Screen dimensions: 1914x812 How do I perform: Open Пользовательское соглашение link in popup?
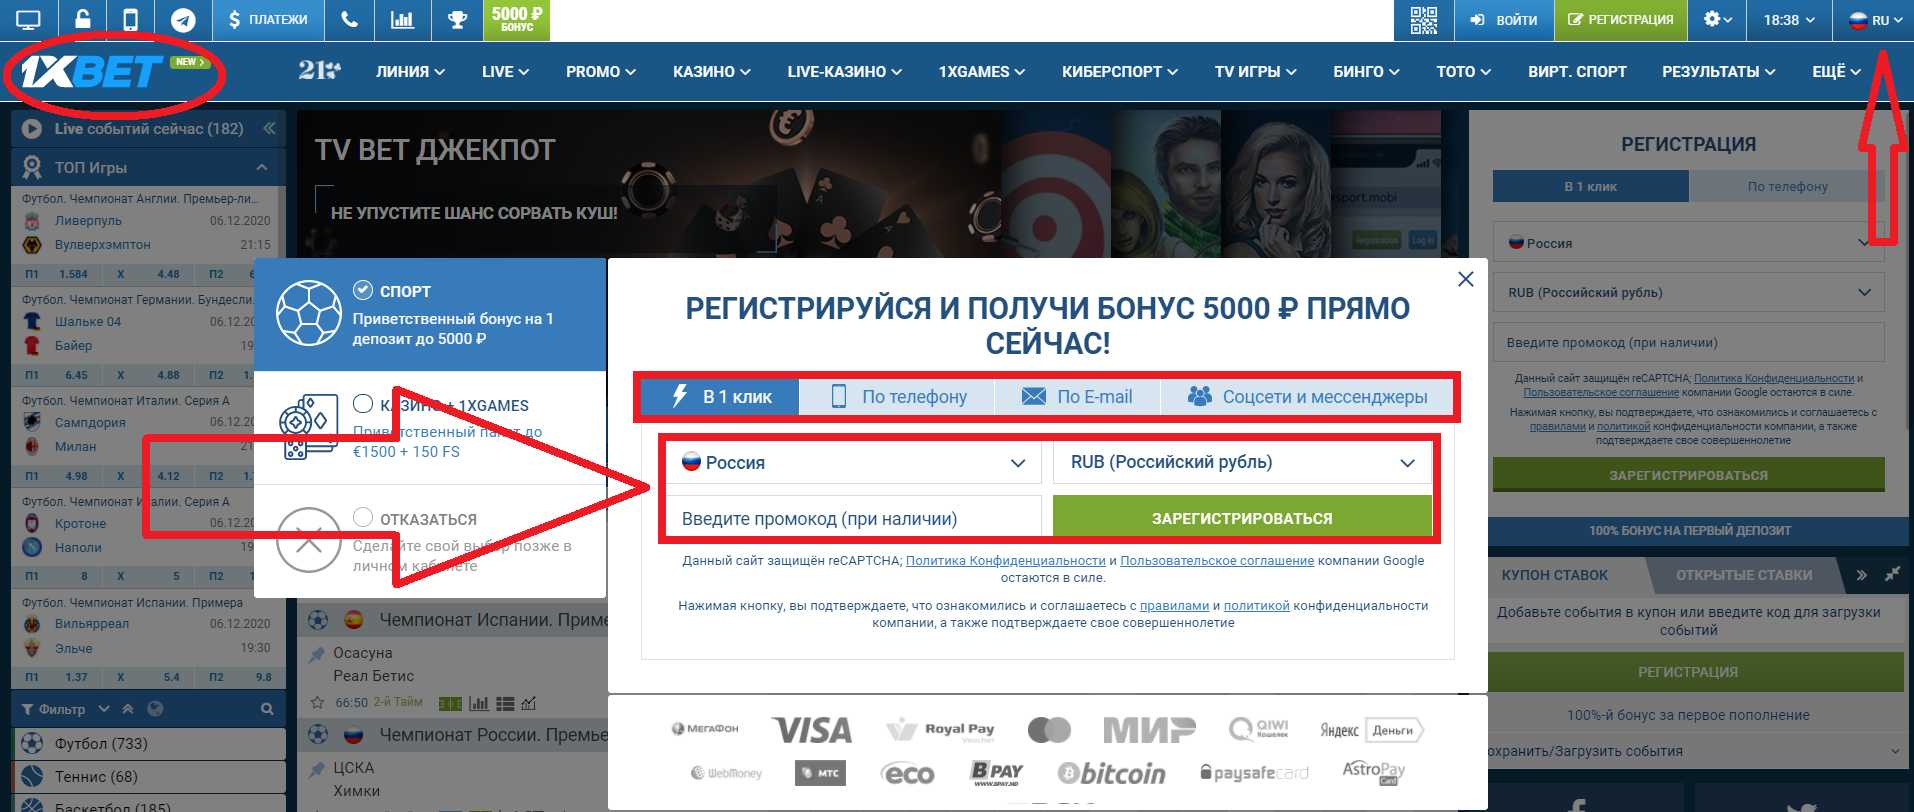1217,561
